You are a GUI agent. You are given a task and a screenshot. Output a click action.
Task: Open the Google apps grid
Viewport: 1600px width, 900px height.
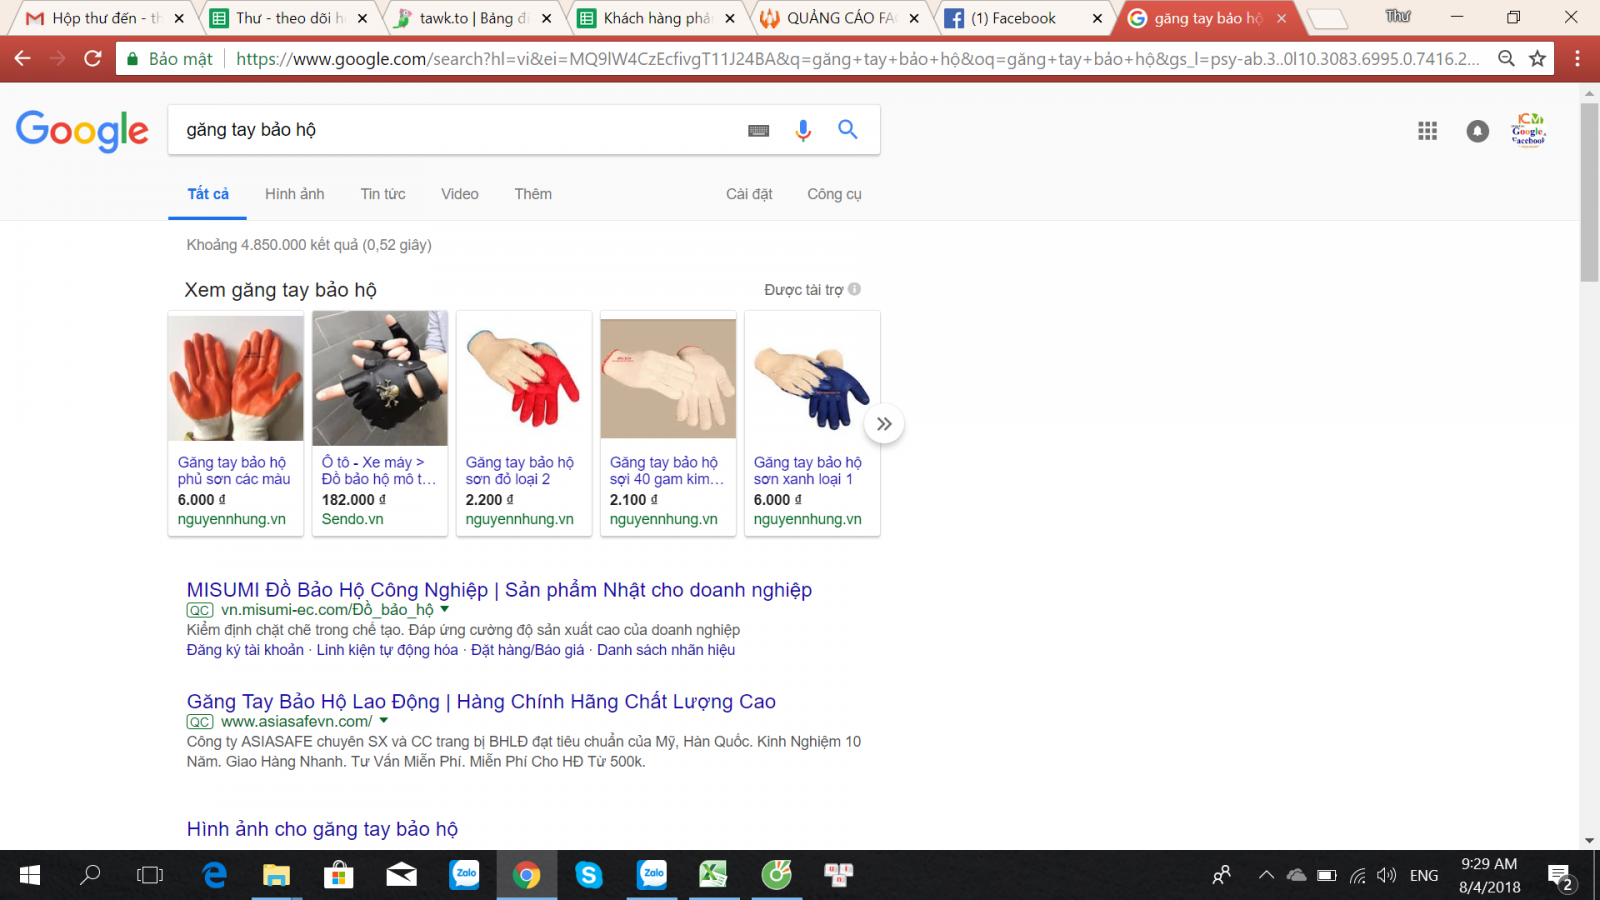coord(1427,131)
